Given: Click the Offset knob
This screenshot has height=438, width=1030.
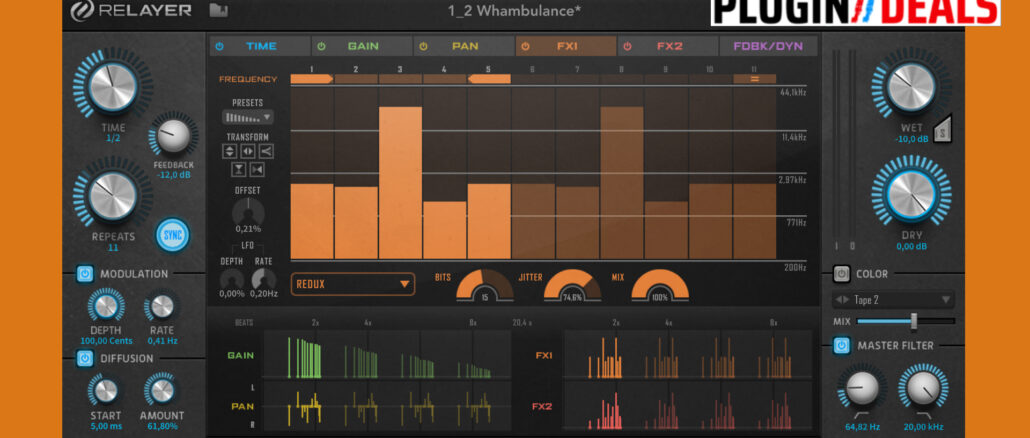Looking at the screenshot, I should [x=248, y=211].
